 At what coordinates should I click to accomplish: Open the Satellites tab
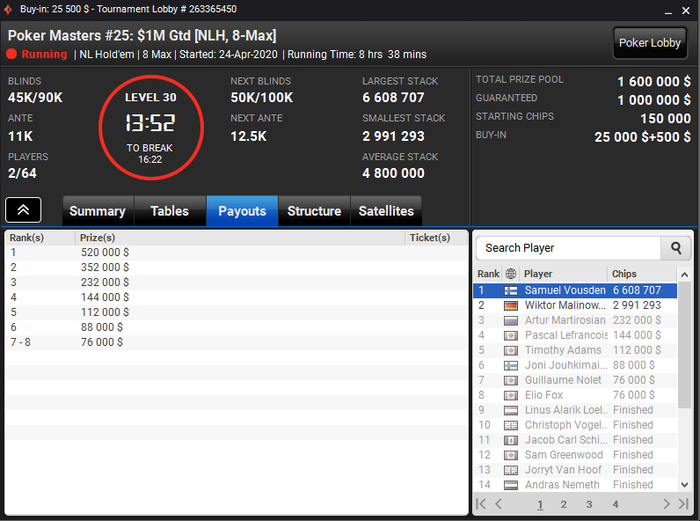click(386, 211)
